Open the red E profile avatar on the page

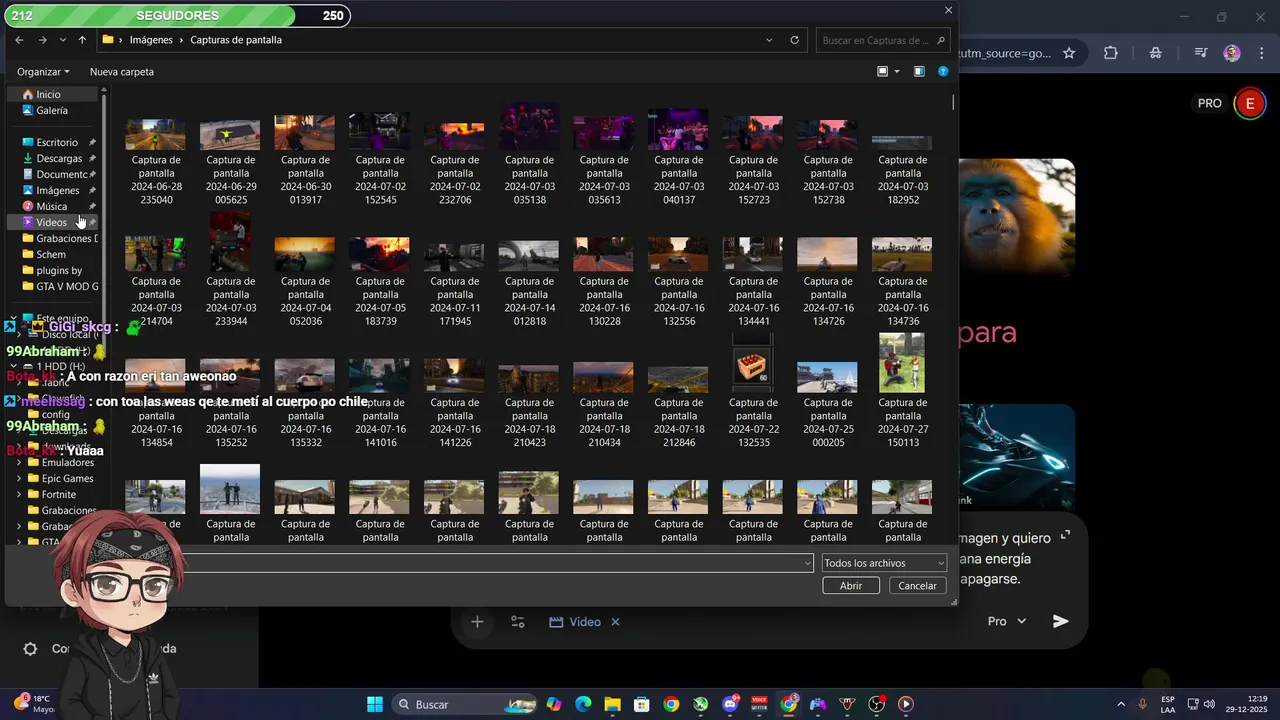tap(1249, 103)
